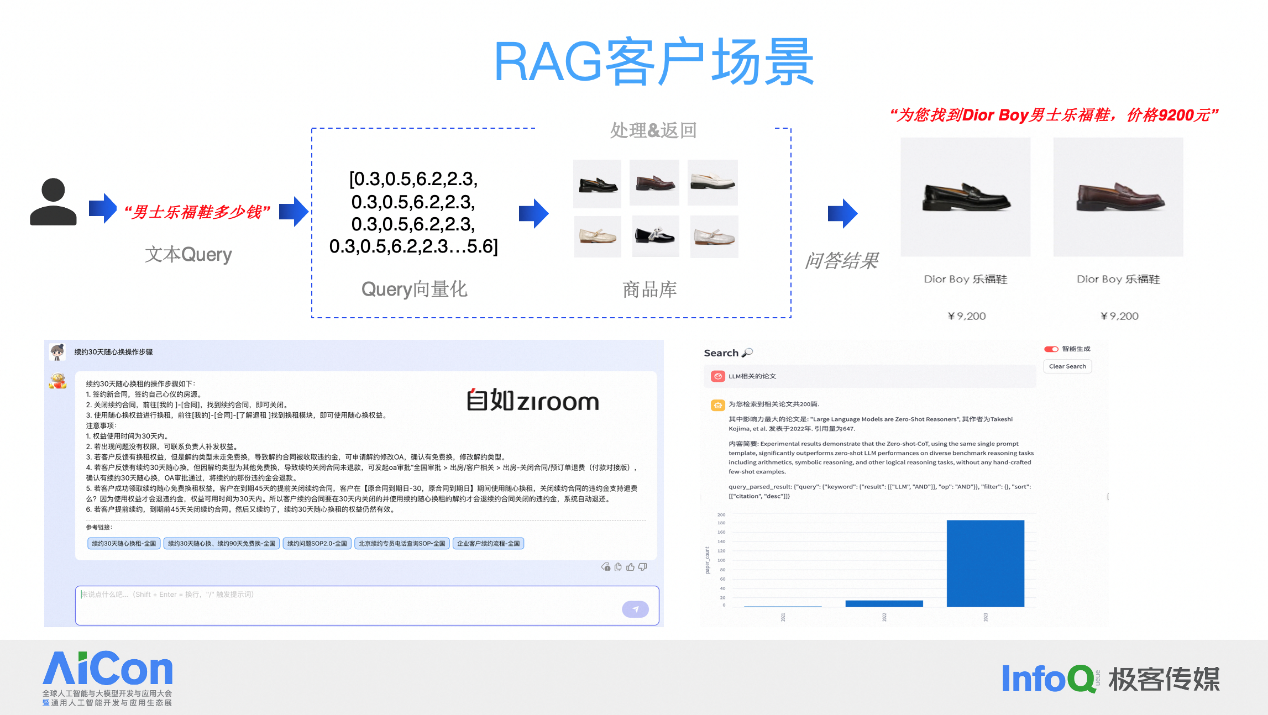Click the thumbs-up icon under the chat reply
Viewport: 1268px width, 715px height.
630,567
